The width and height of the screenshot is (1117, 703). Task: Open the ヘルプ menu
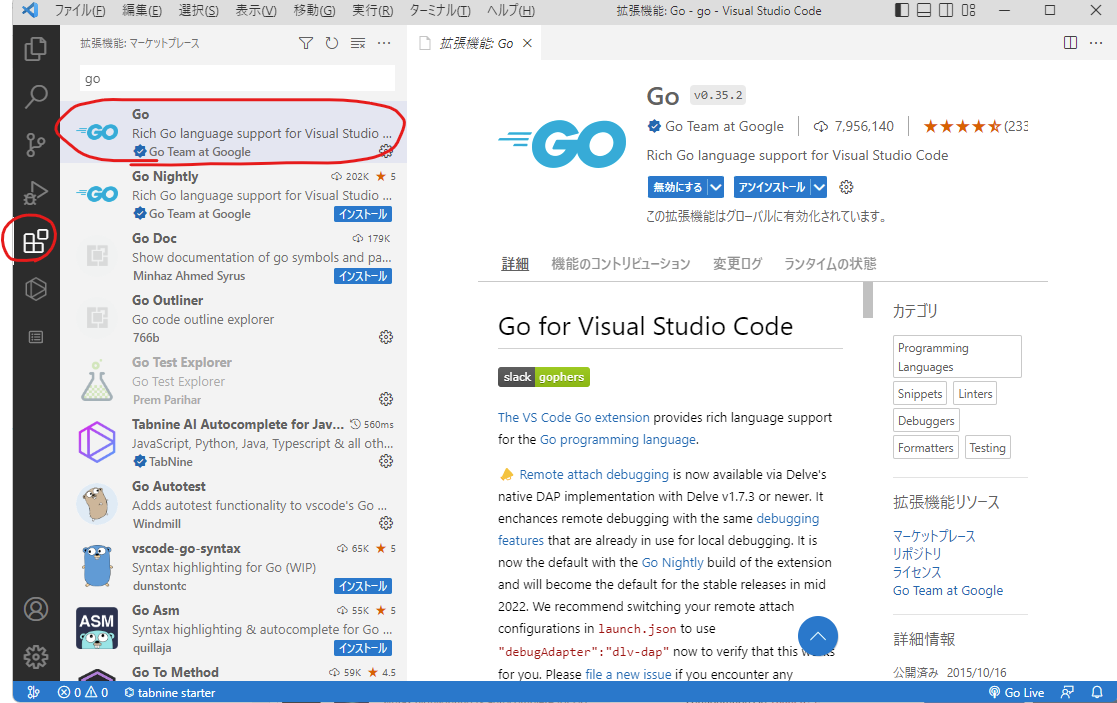click(x=511, y=11)
